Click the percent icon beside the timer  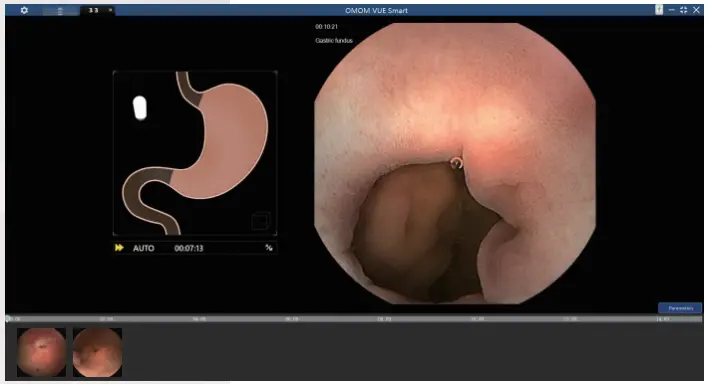tap(269, 247)
